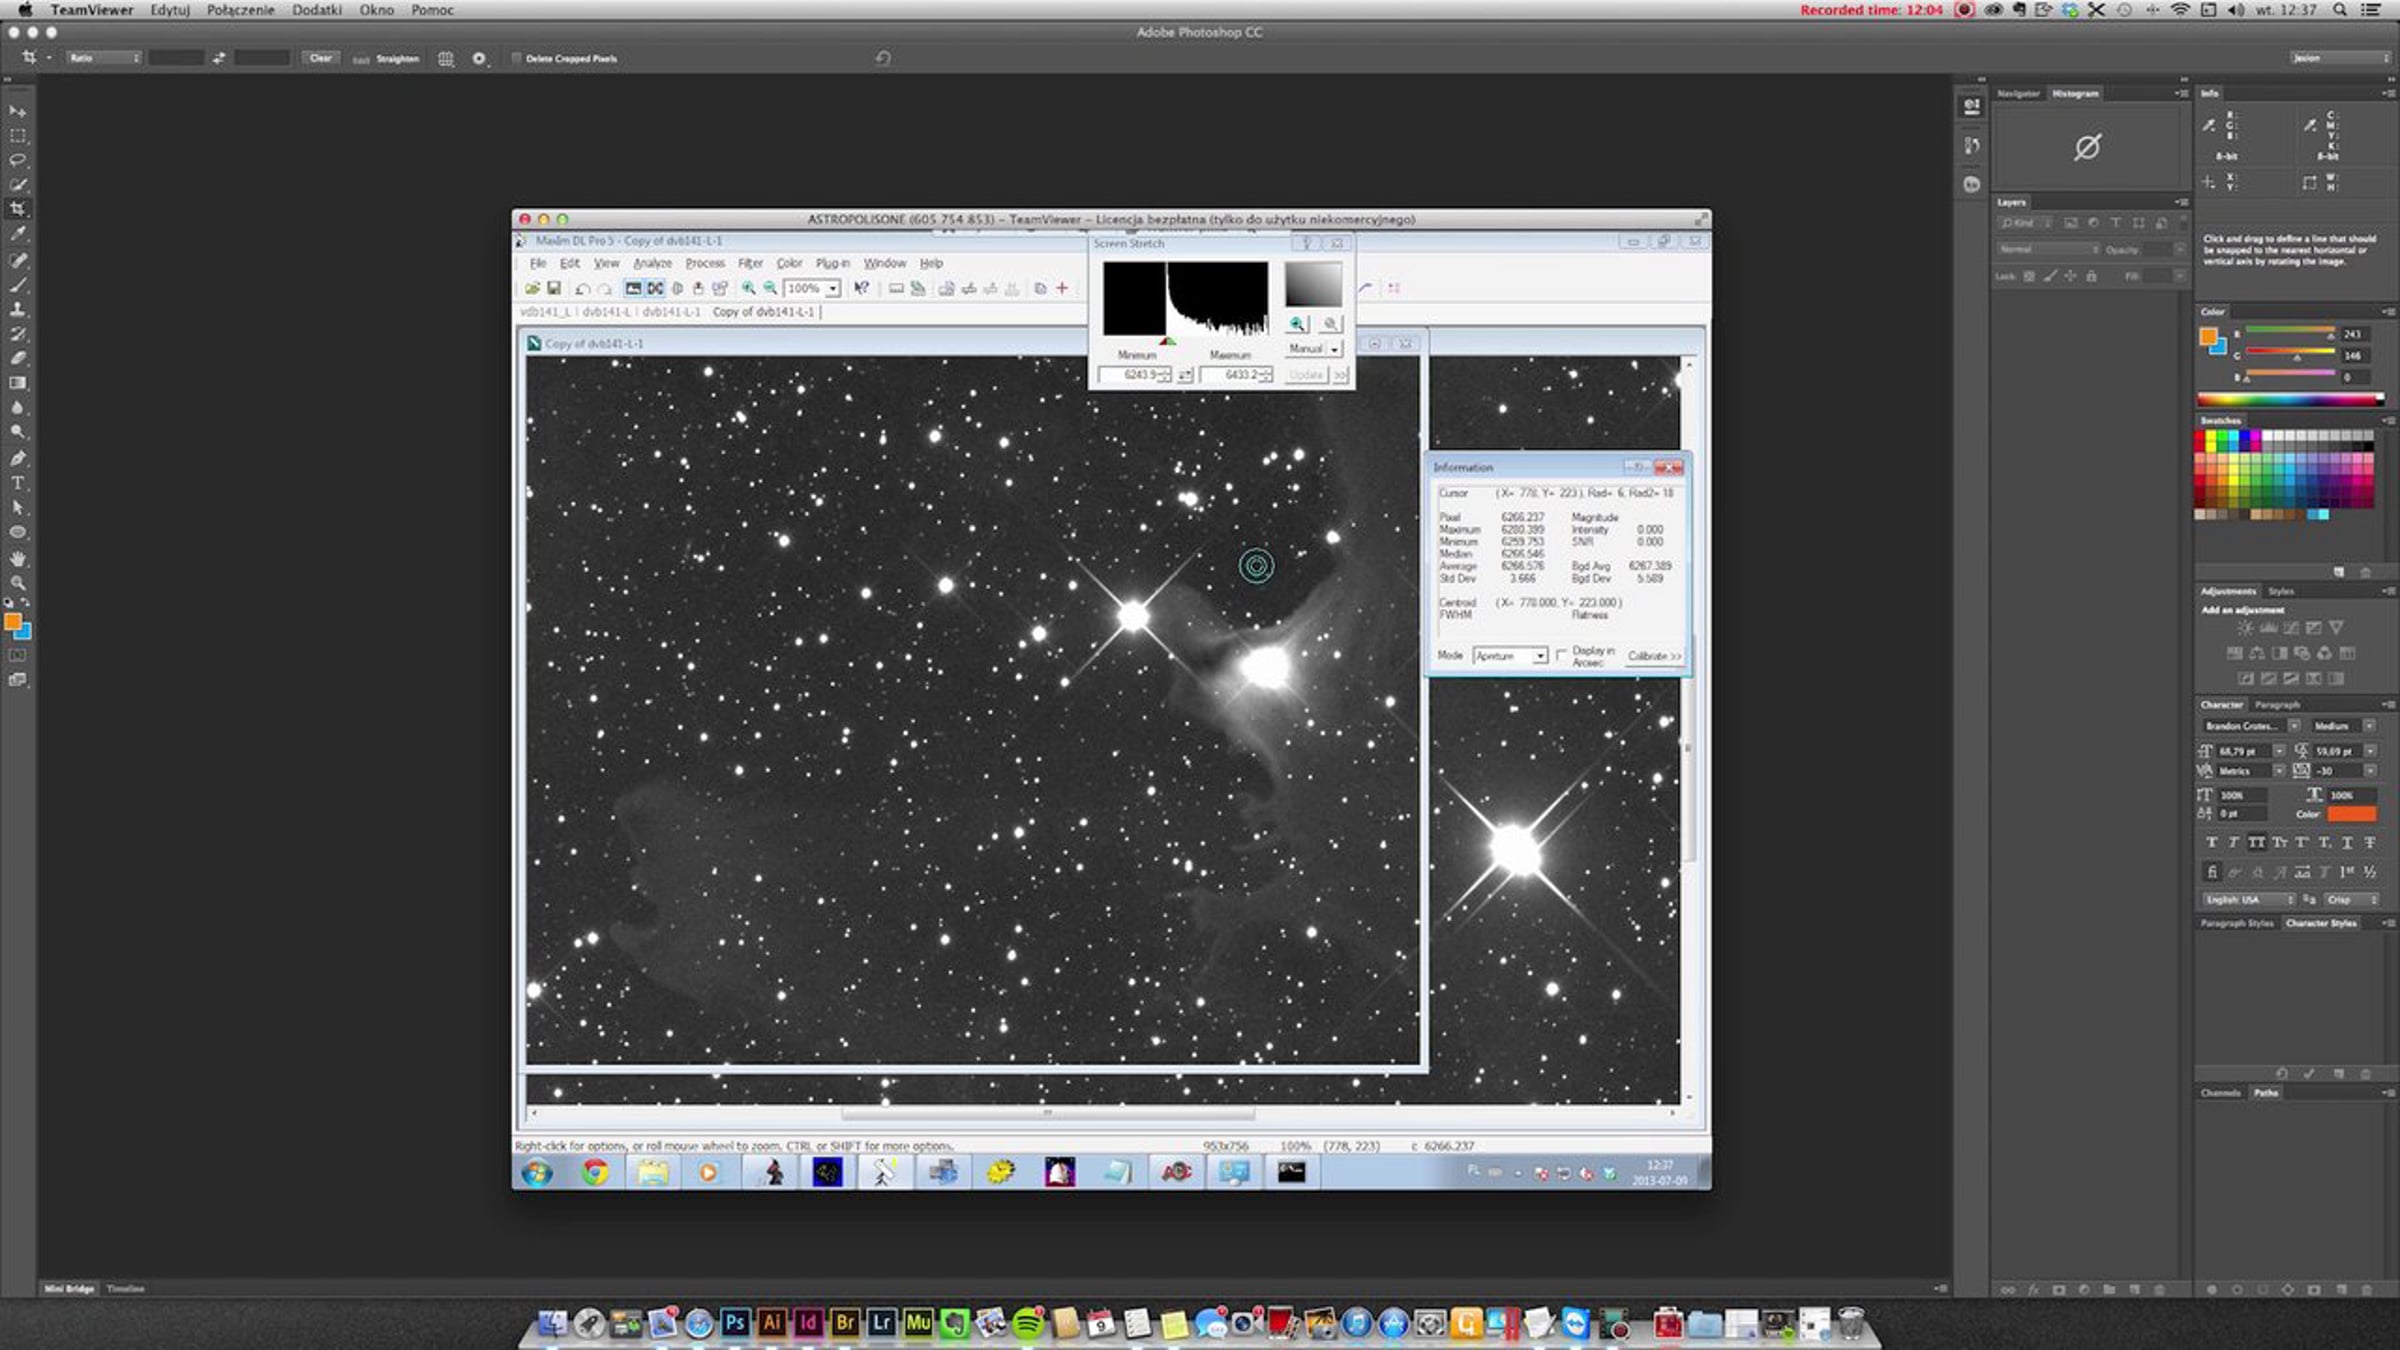
Task: Select the Gradient tool
Action: (17, 383)
